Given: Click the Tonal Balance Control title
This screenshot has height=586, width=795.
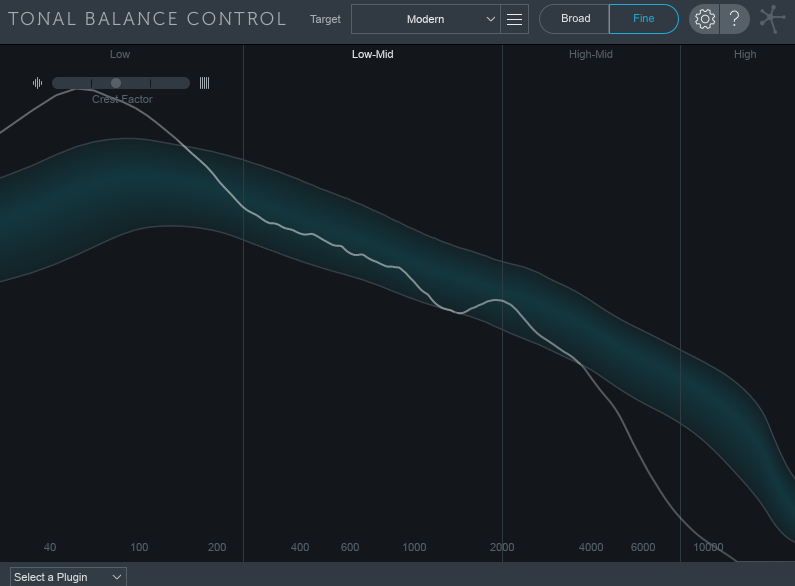Looking at the screenshot, I should 147,19.
